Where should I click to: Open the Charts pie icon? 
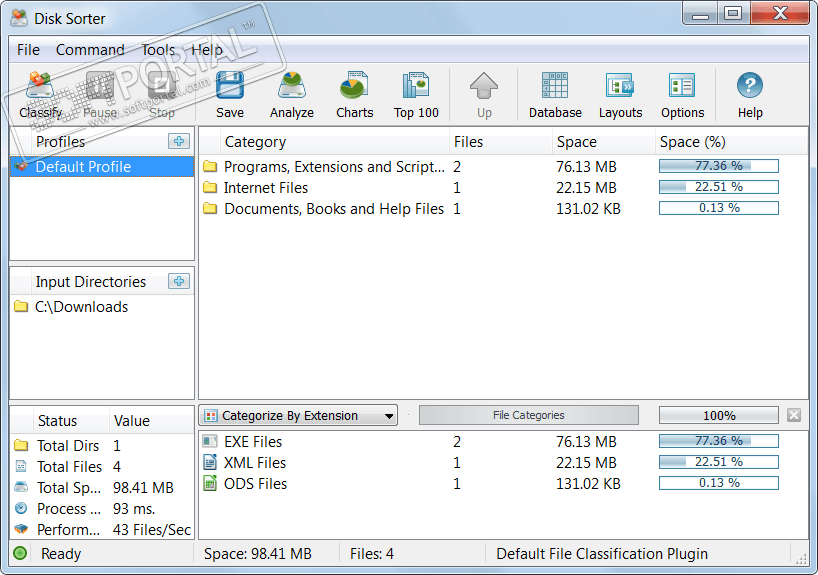click(x=354, y=86)
